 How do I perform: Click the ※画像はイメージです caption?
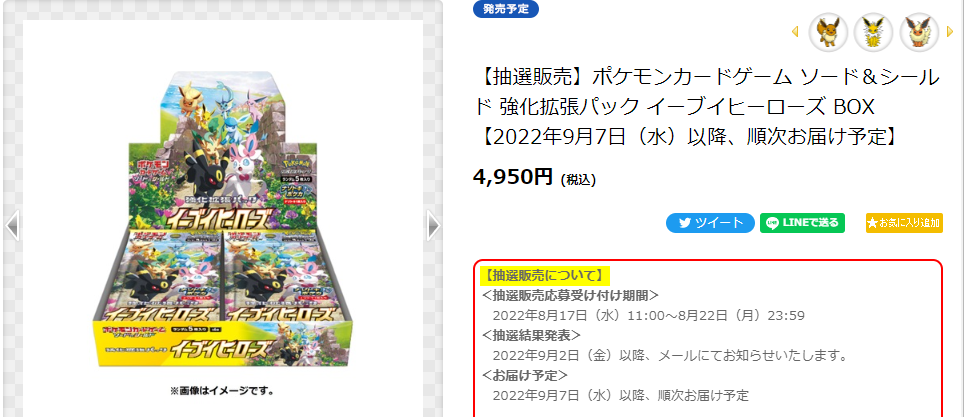click(x=222, y=391)
